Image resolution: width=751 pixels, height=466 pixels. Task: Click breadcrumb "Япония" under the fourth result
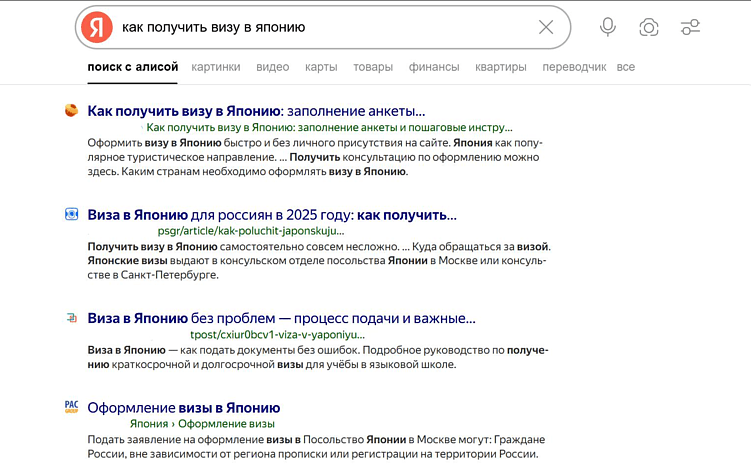pos(149,424)
